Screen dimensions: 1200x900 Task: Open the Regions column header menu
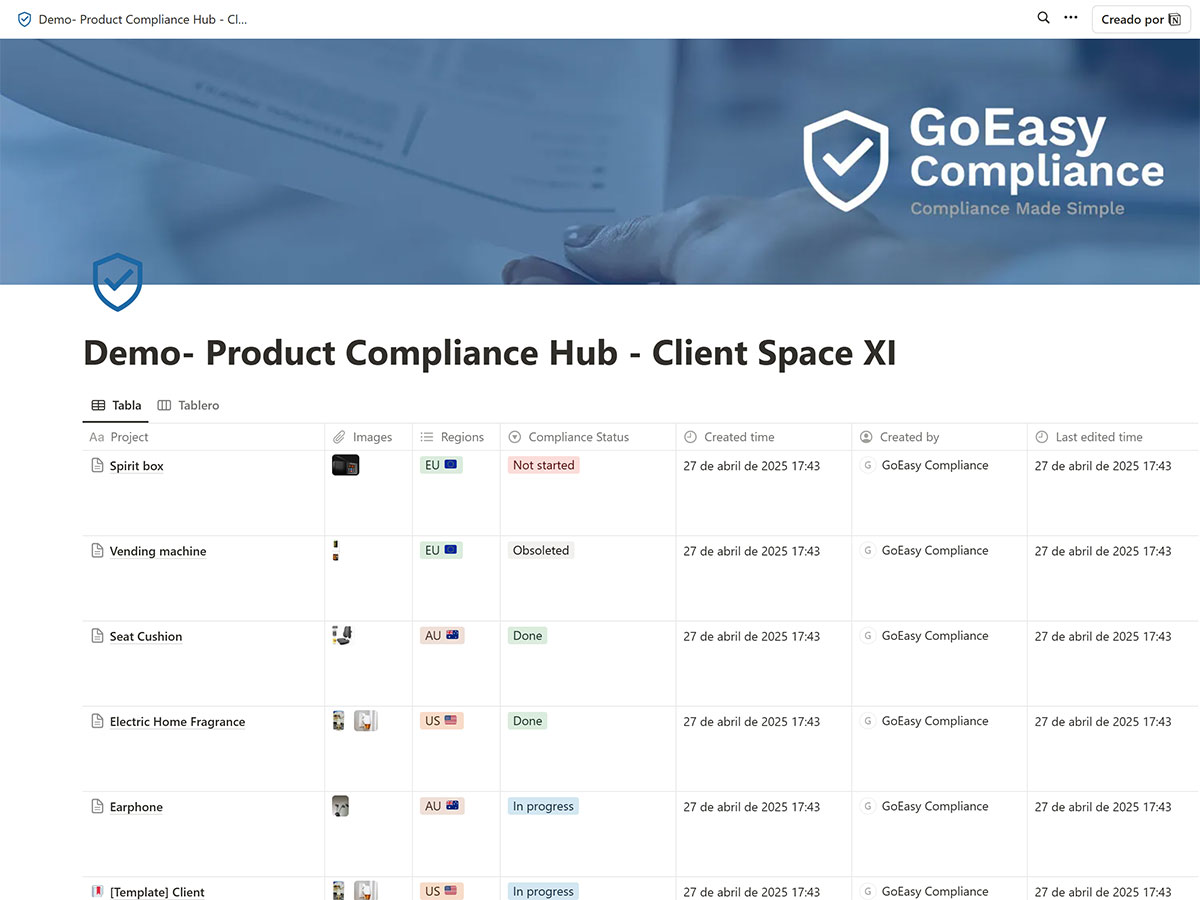[461, 437]
